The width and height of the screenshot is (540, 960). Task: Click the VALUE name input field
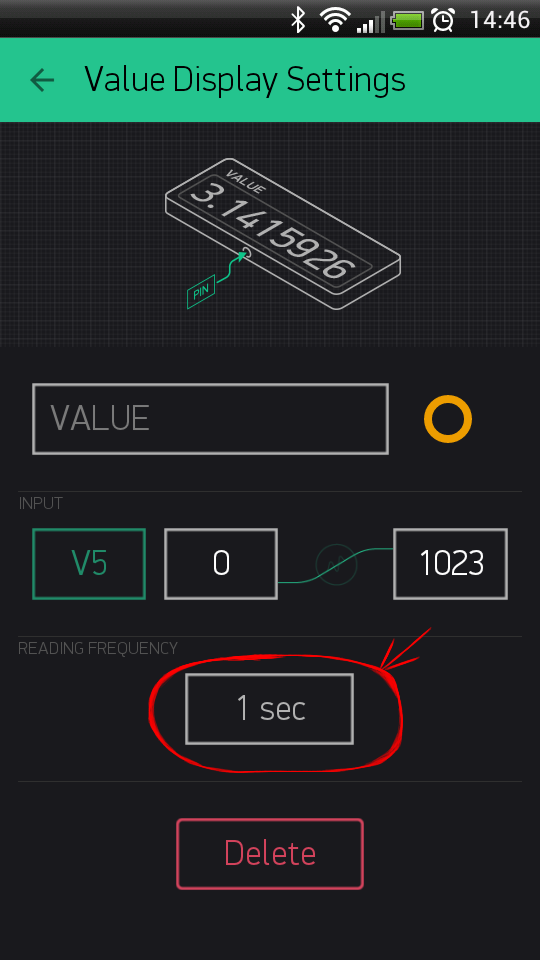tap(210, 419)
